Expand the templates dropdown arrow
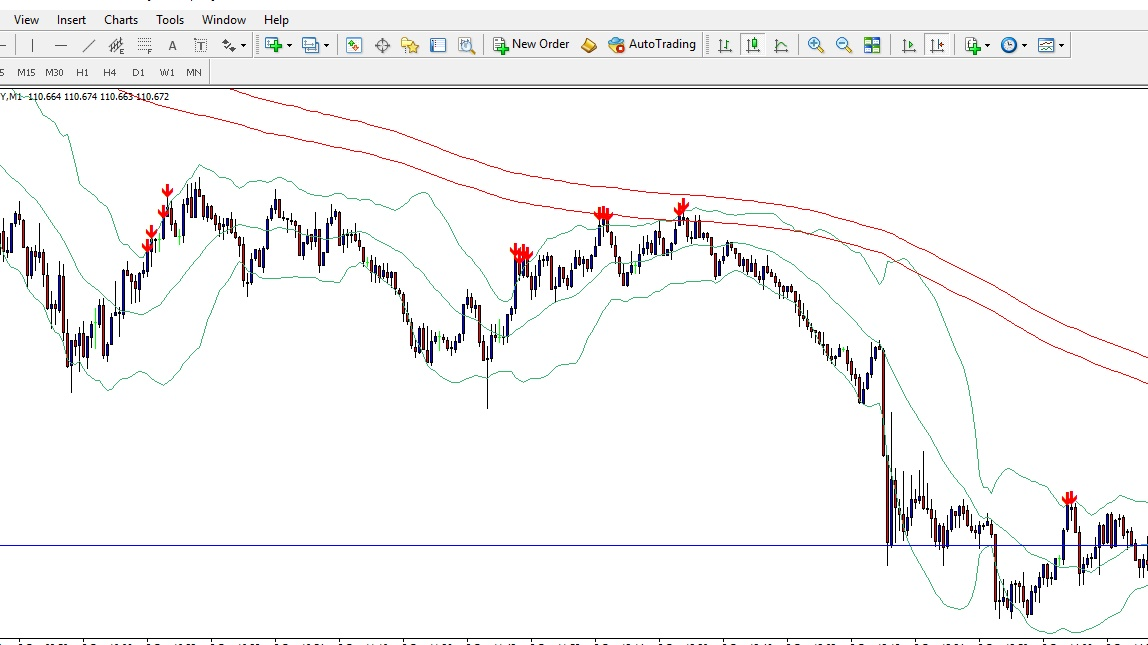 [x=1061, y=45]
